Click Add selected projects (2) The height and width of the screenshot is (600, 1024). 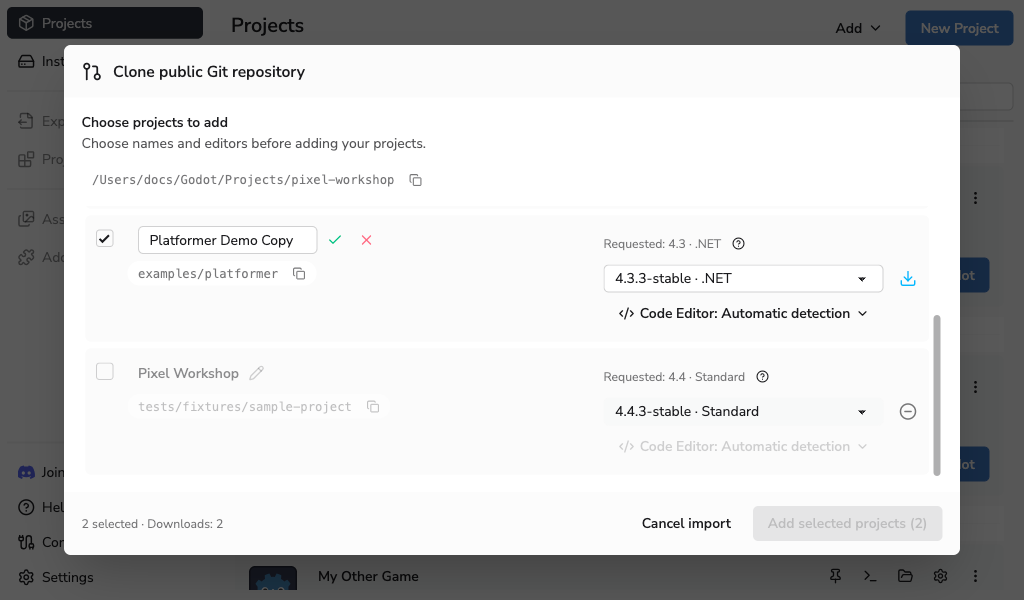(x=847, y=524)
